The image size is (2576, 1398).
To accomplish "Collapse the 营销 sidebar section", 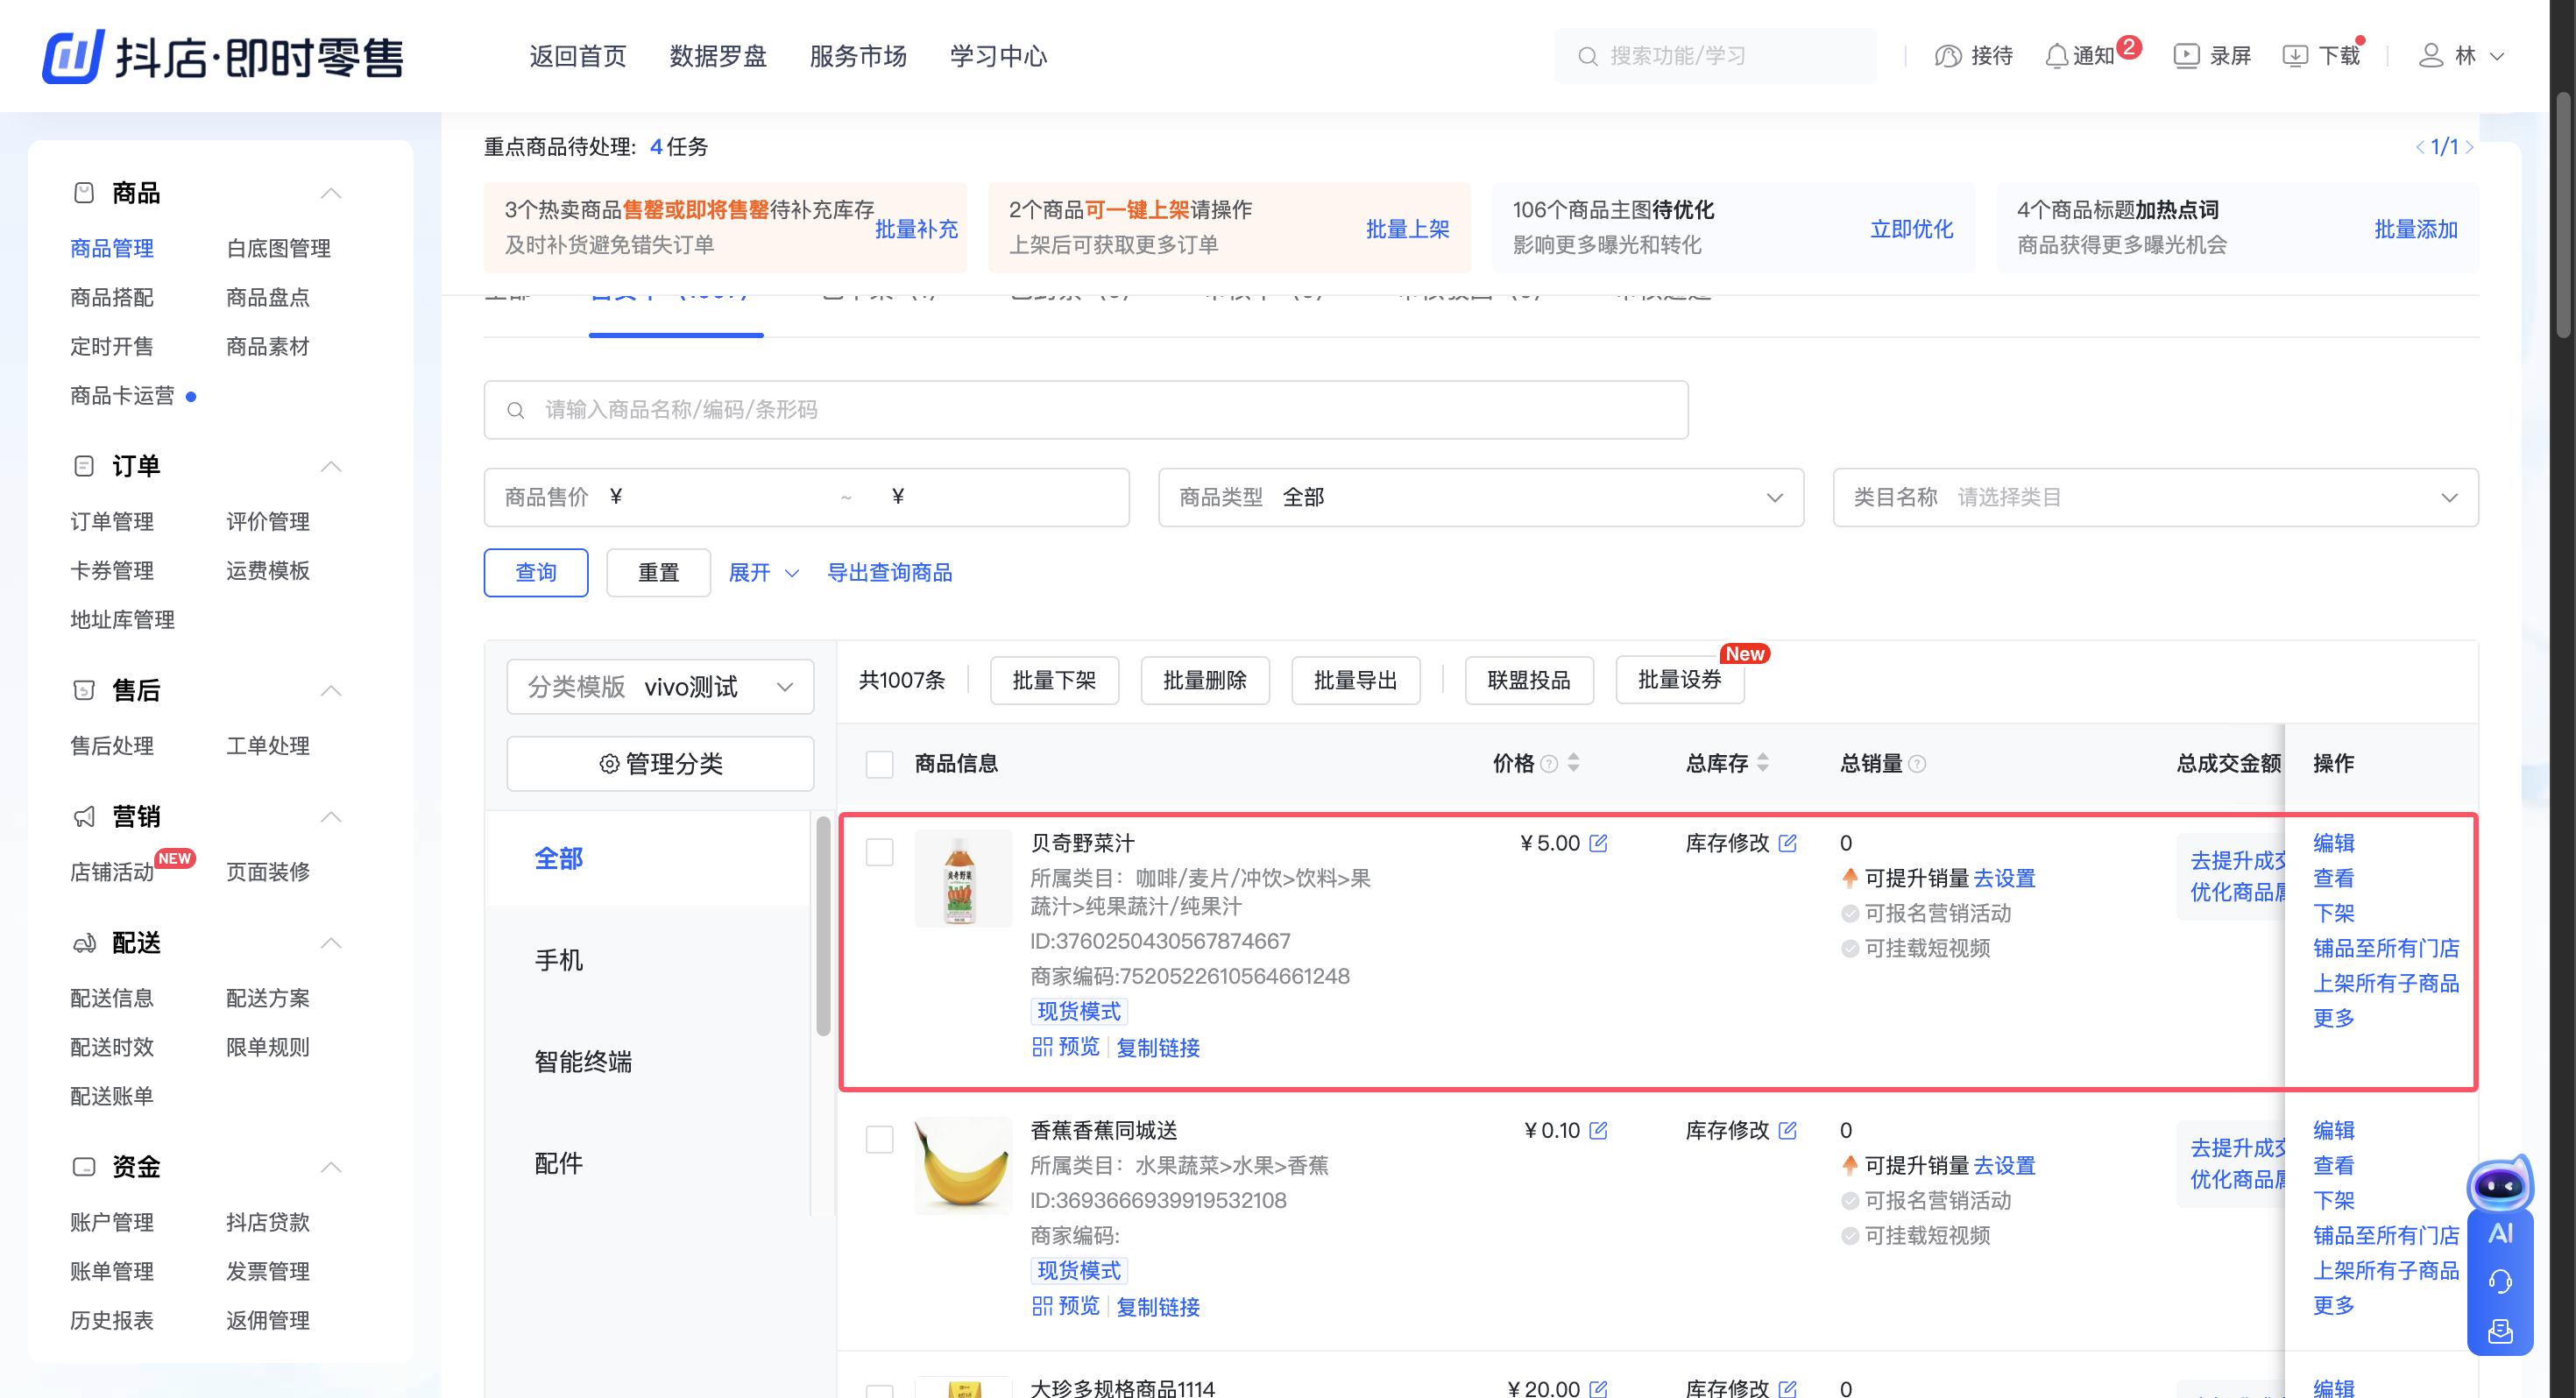I will coord(331,816).
